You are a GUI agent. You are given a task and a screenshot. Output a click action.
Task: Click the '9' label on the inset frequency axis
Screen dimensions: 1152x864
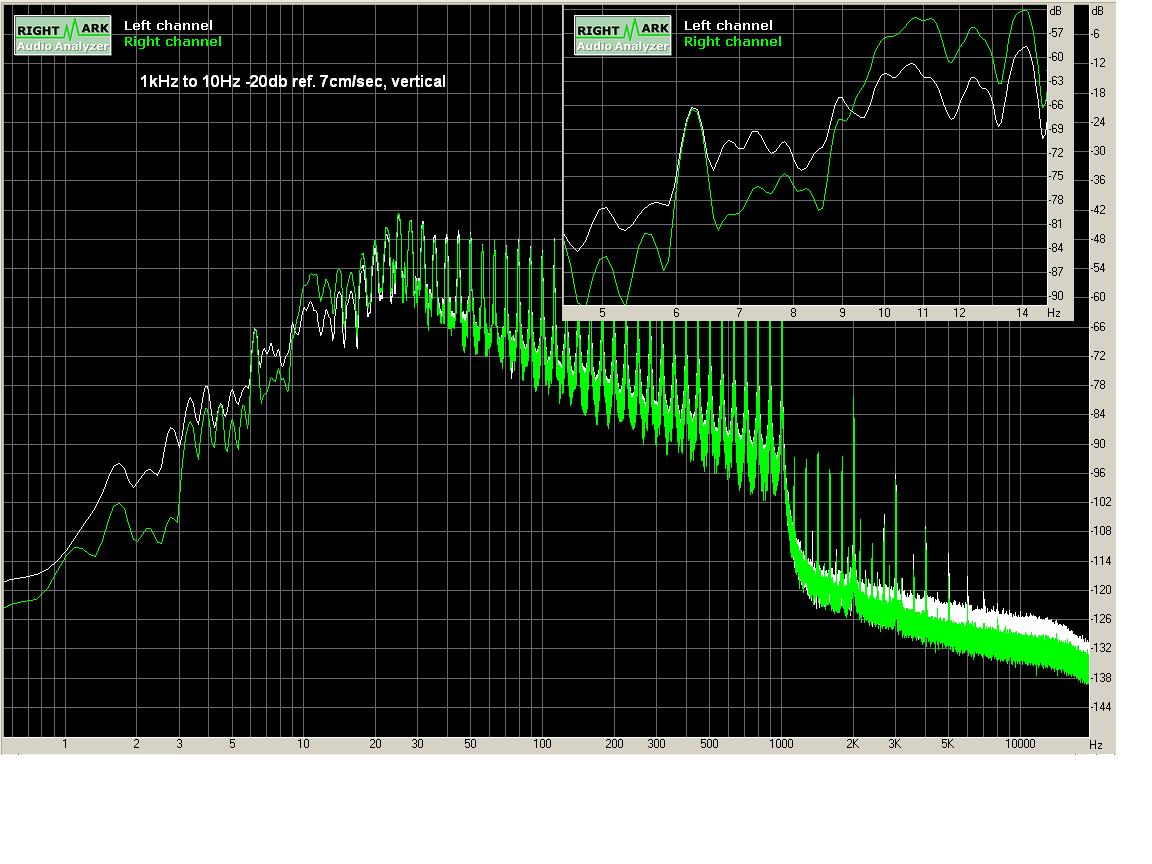click(x=842, y=313)
